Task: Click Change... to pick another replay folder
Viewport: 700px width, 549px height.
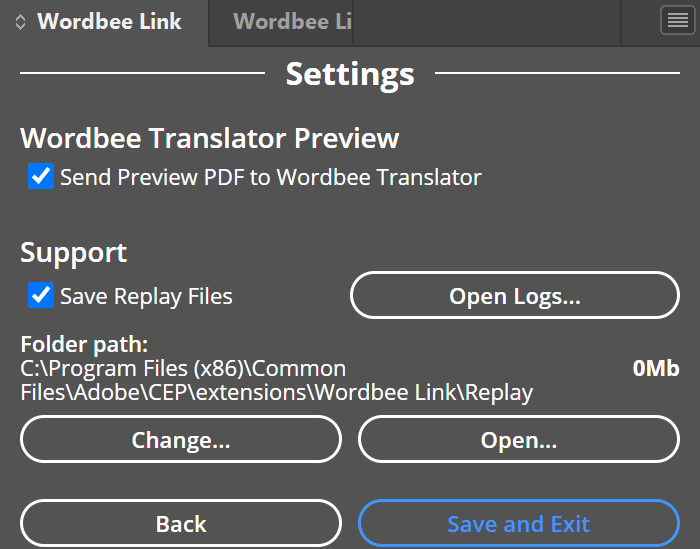Action: click(181, 440)
